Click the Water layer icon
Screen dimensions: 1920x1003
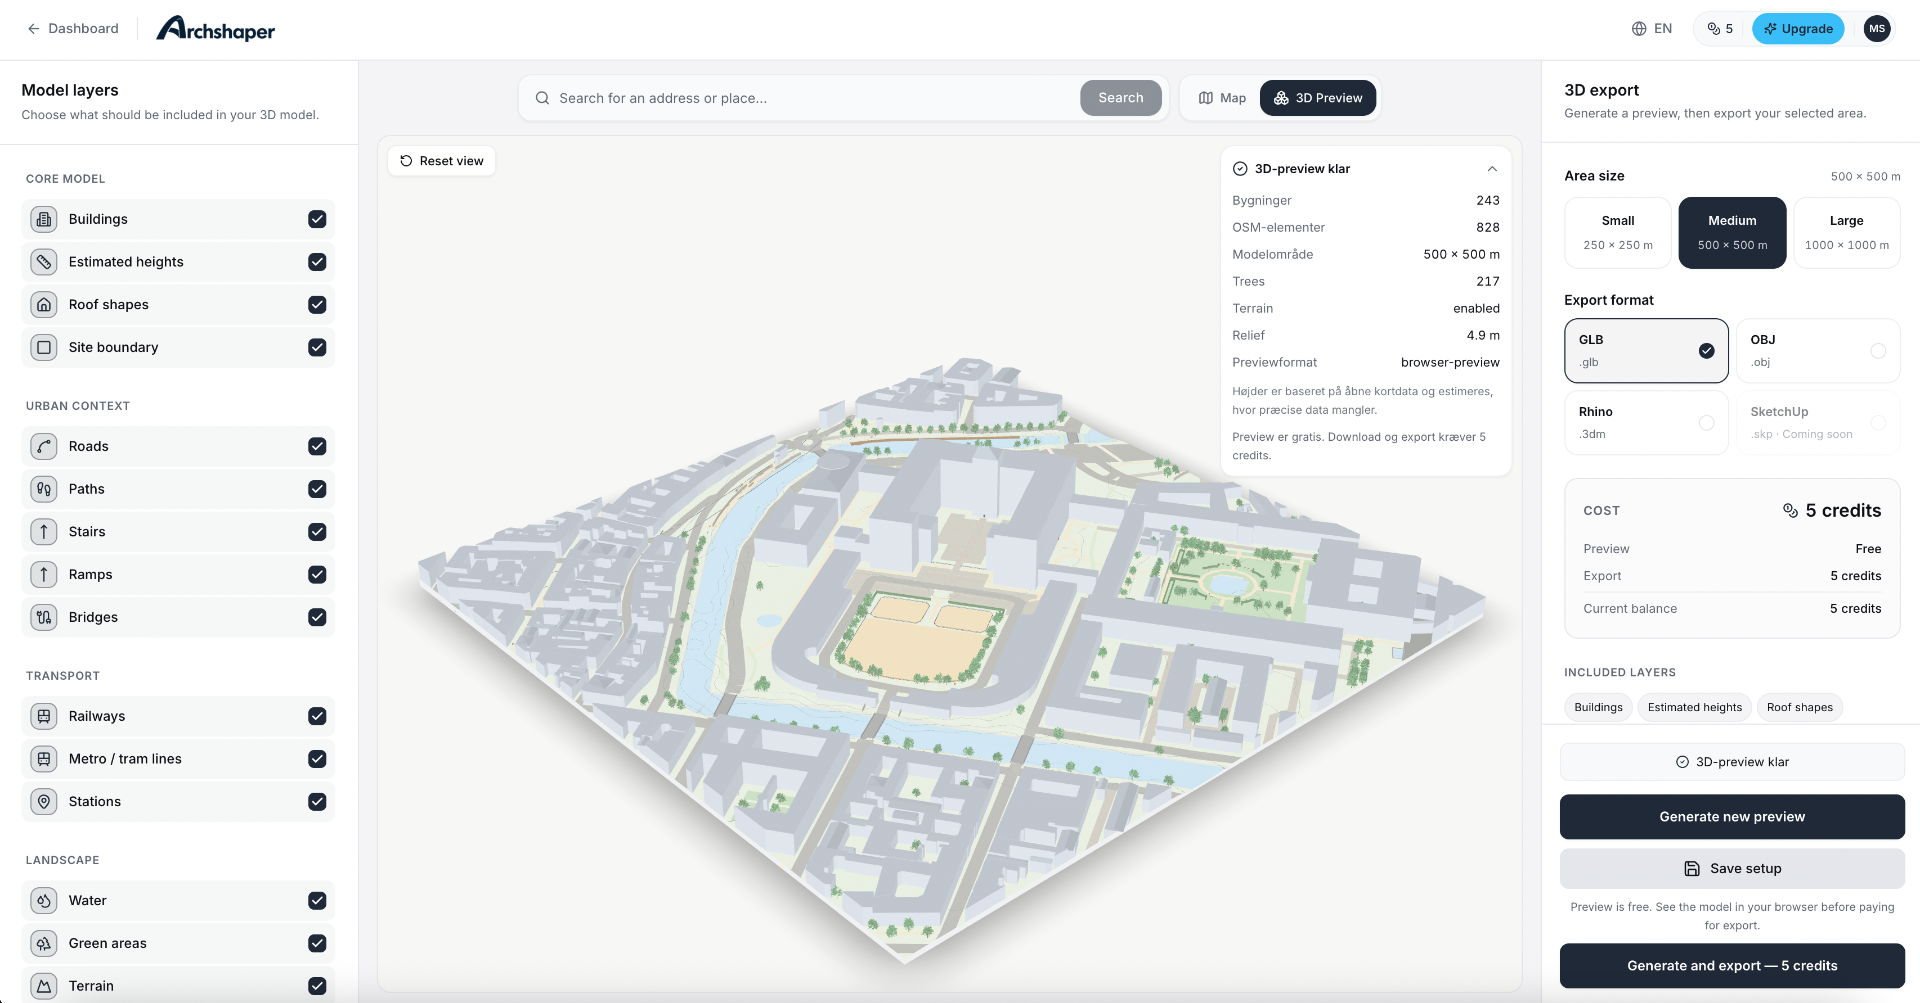pos(44,901)
